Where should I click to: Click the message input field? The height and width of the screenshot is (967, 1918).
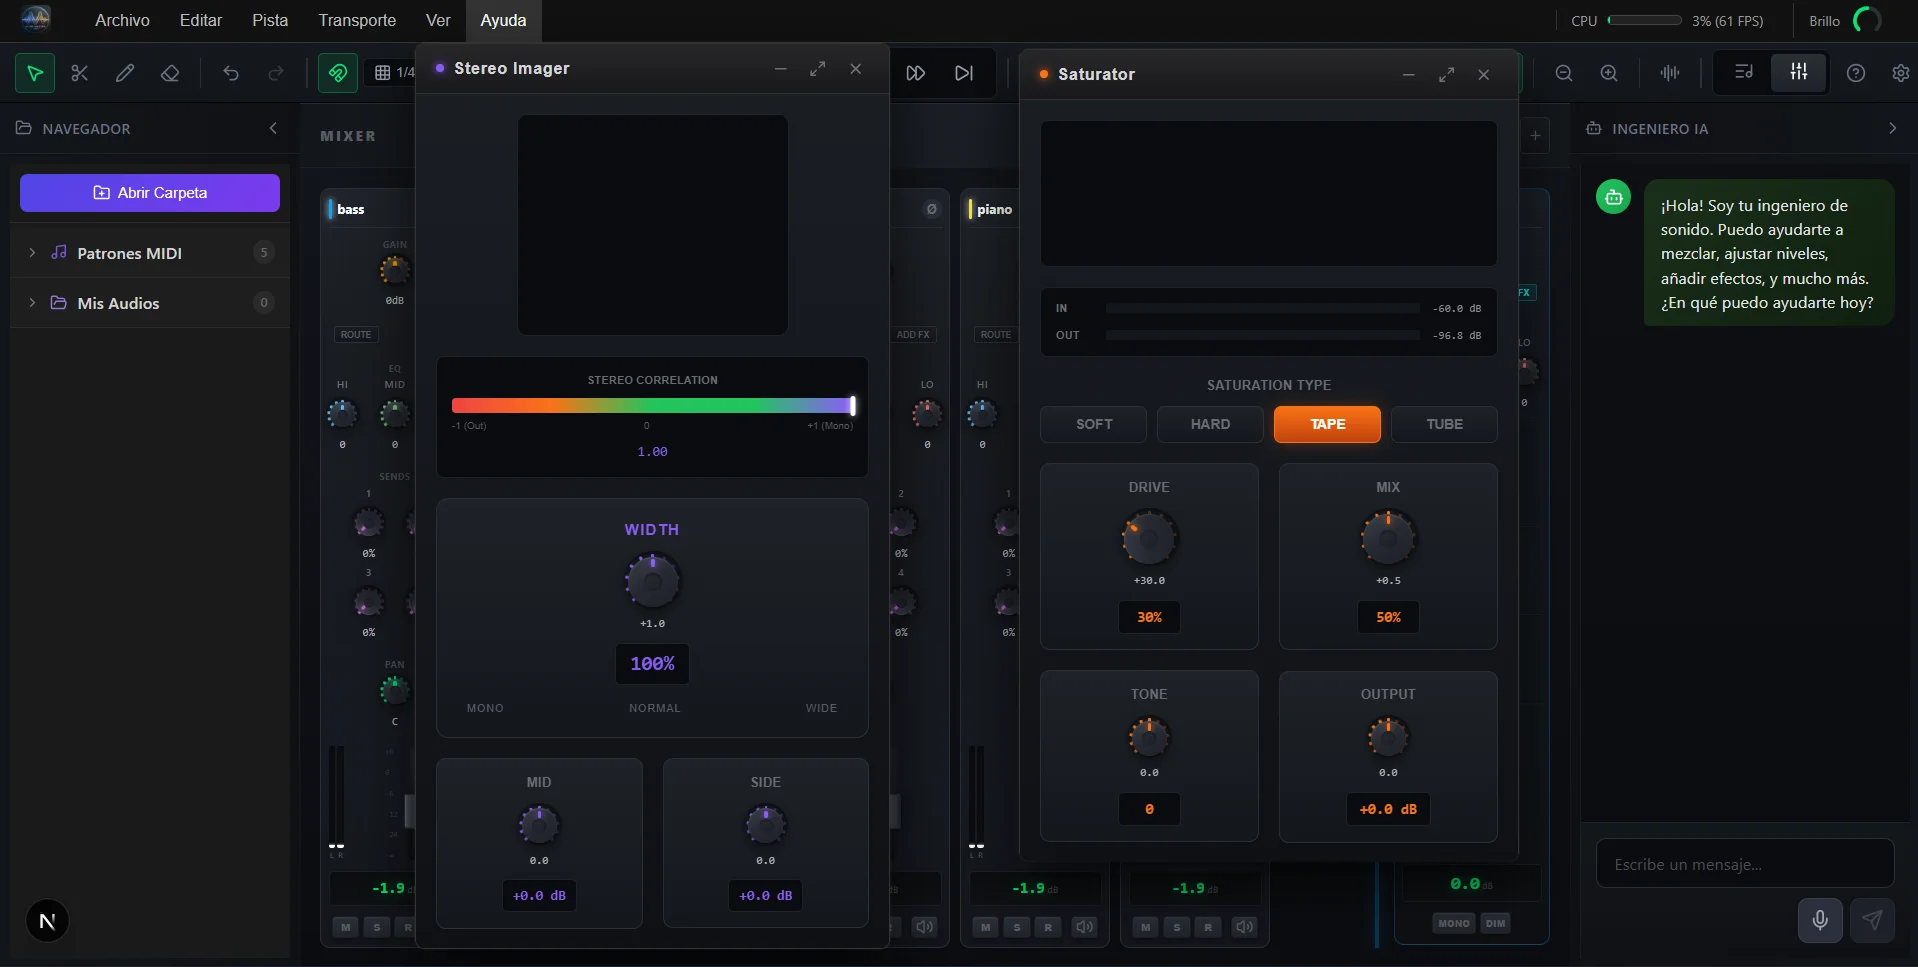(x=1744, y=864)
